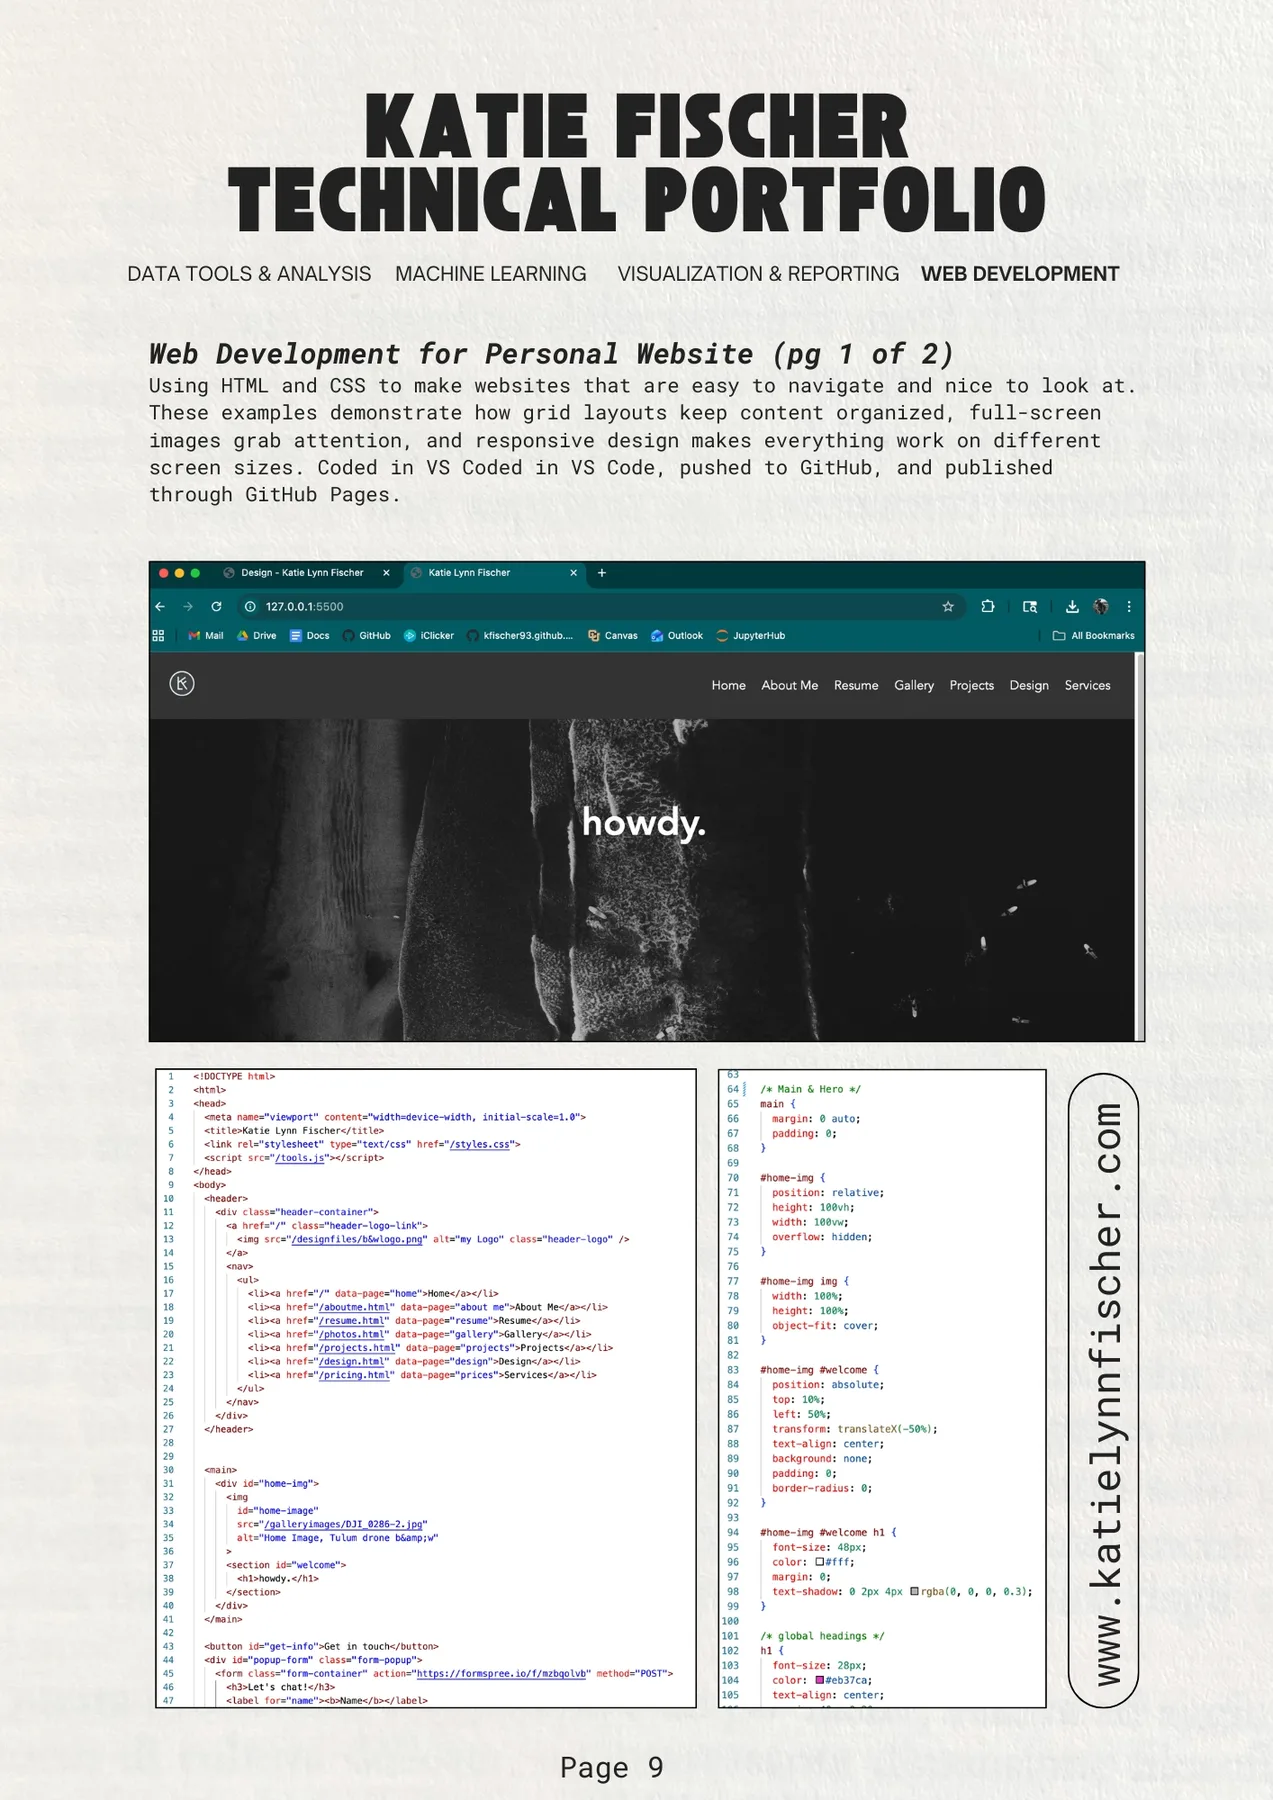Viewport: 1273px width, 1800px height.
Task: Click the browser forward arrow
Action: [x=188, y=606]
